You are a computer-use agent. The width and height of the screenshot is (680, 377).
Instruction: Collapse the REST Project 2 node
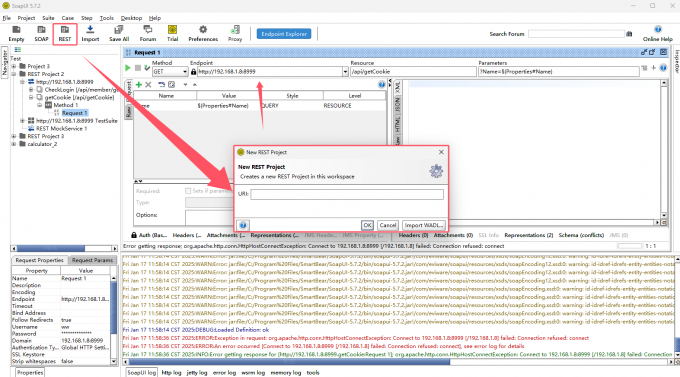[x=14, y=74]
